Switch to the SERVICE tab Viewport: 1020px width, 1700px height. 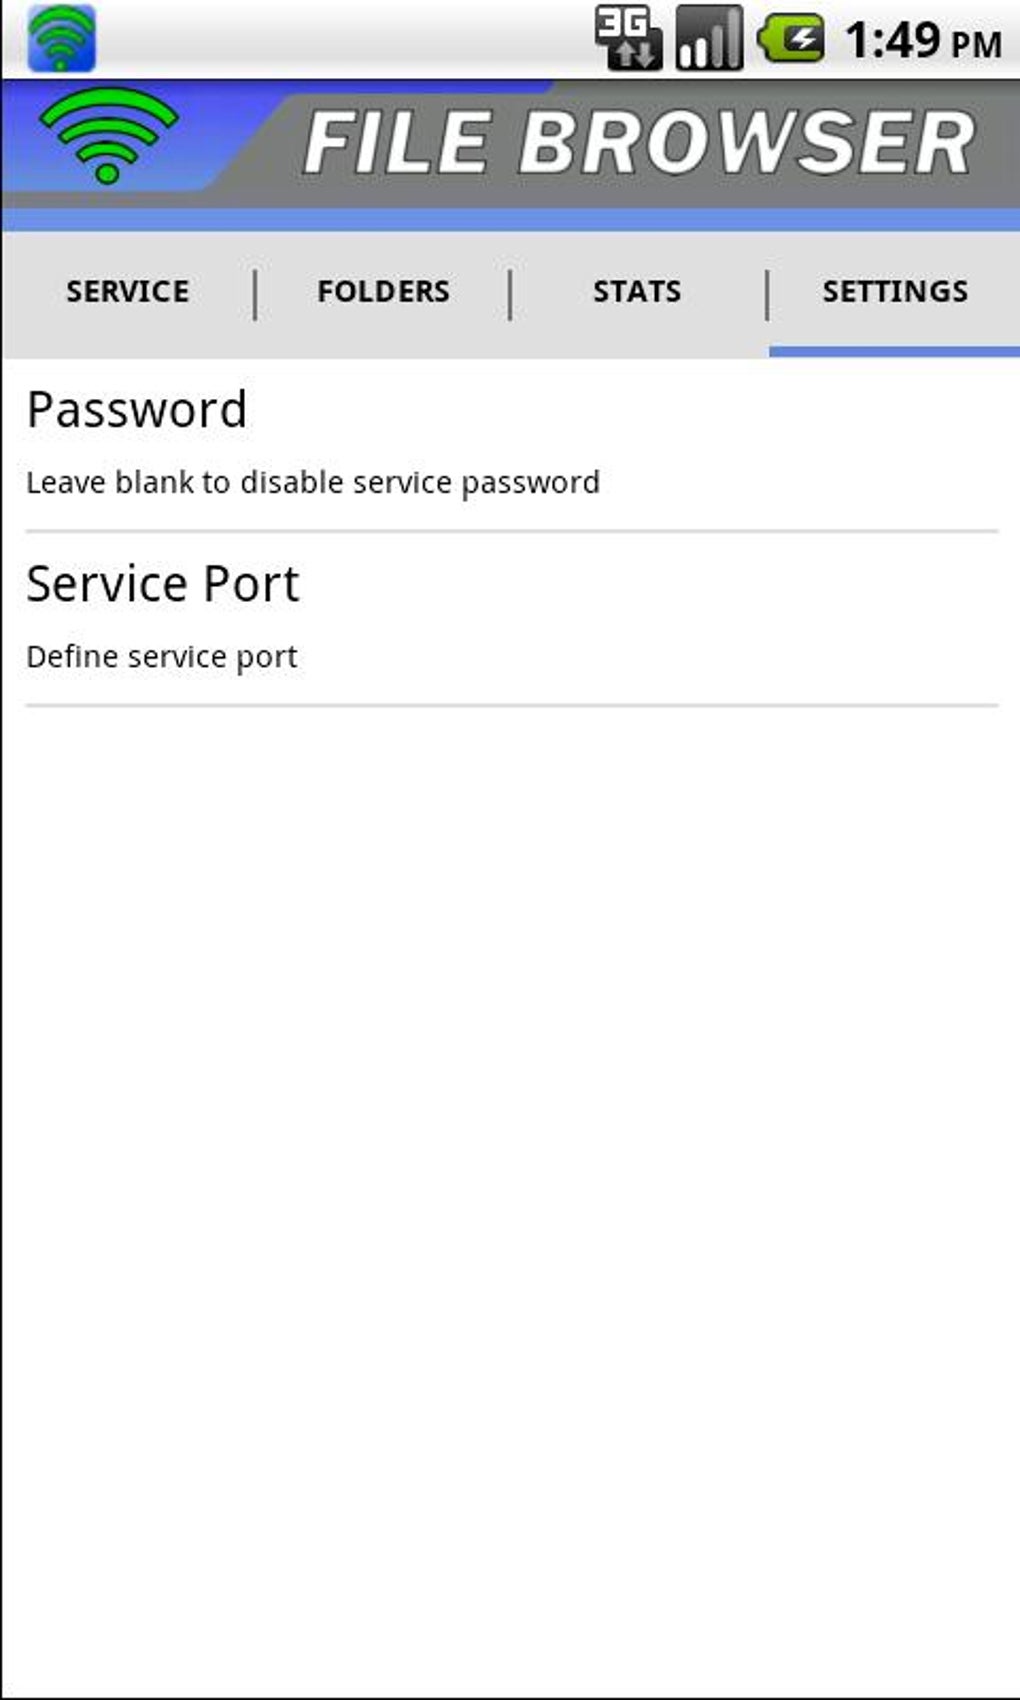(128, 292)
